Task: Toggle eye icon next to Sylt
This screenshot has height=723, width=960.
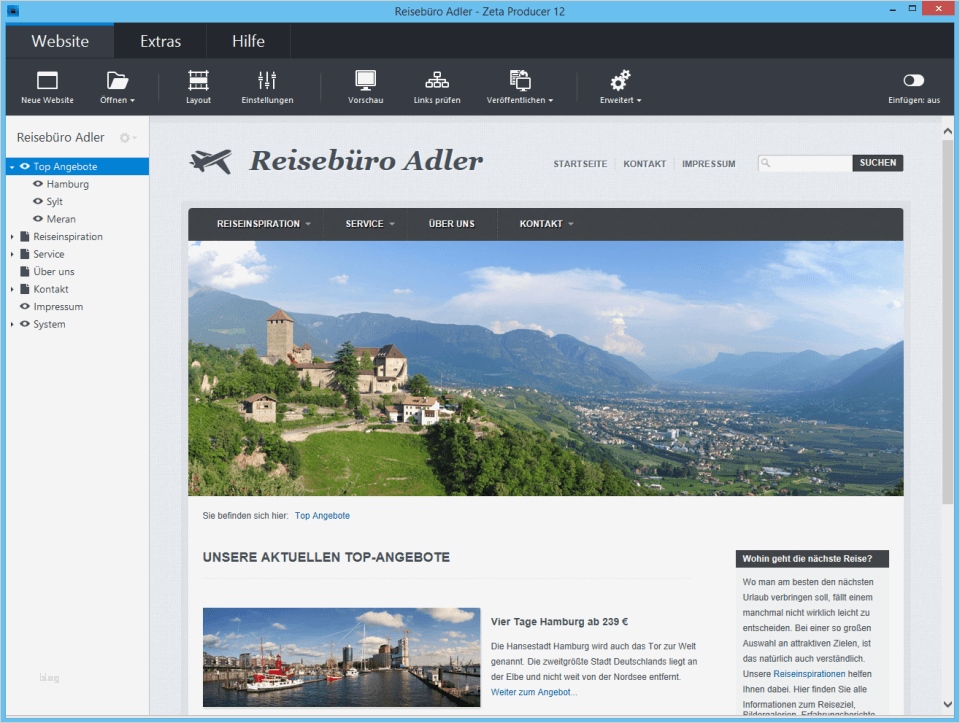Action: click(x=38, y=201)
